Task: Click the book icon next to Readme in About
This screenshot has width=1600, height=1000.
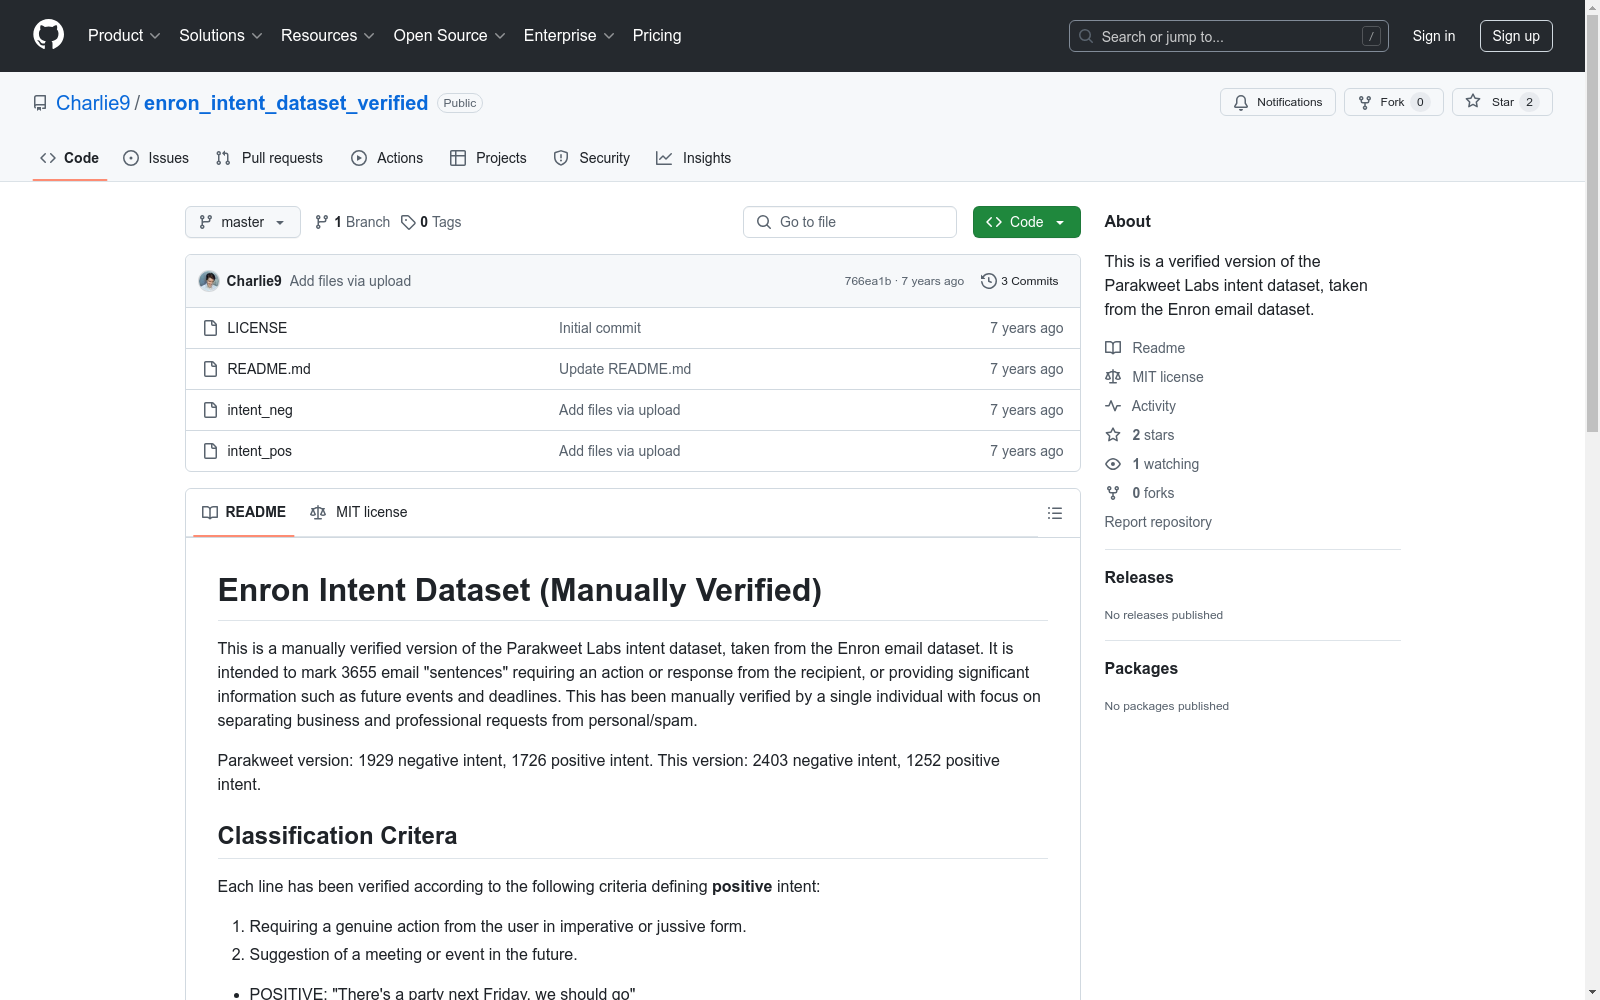Action: (x=1113, y=348)
